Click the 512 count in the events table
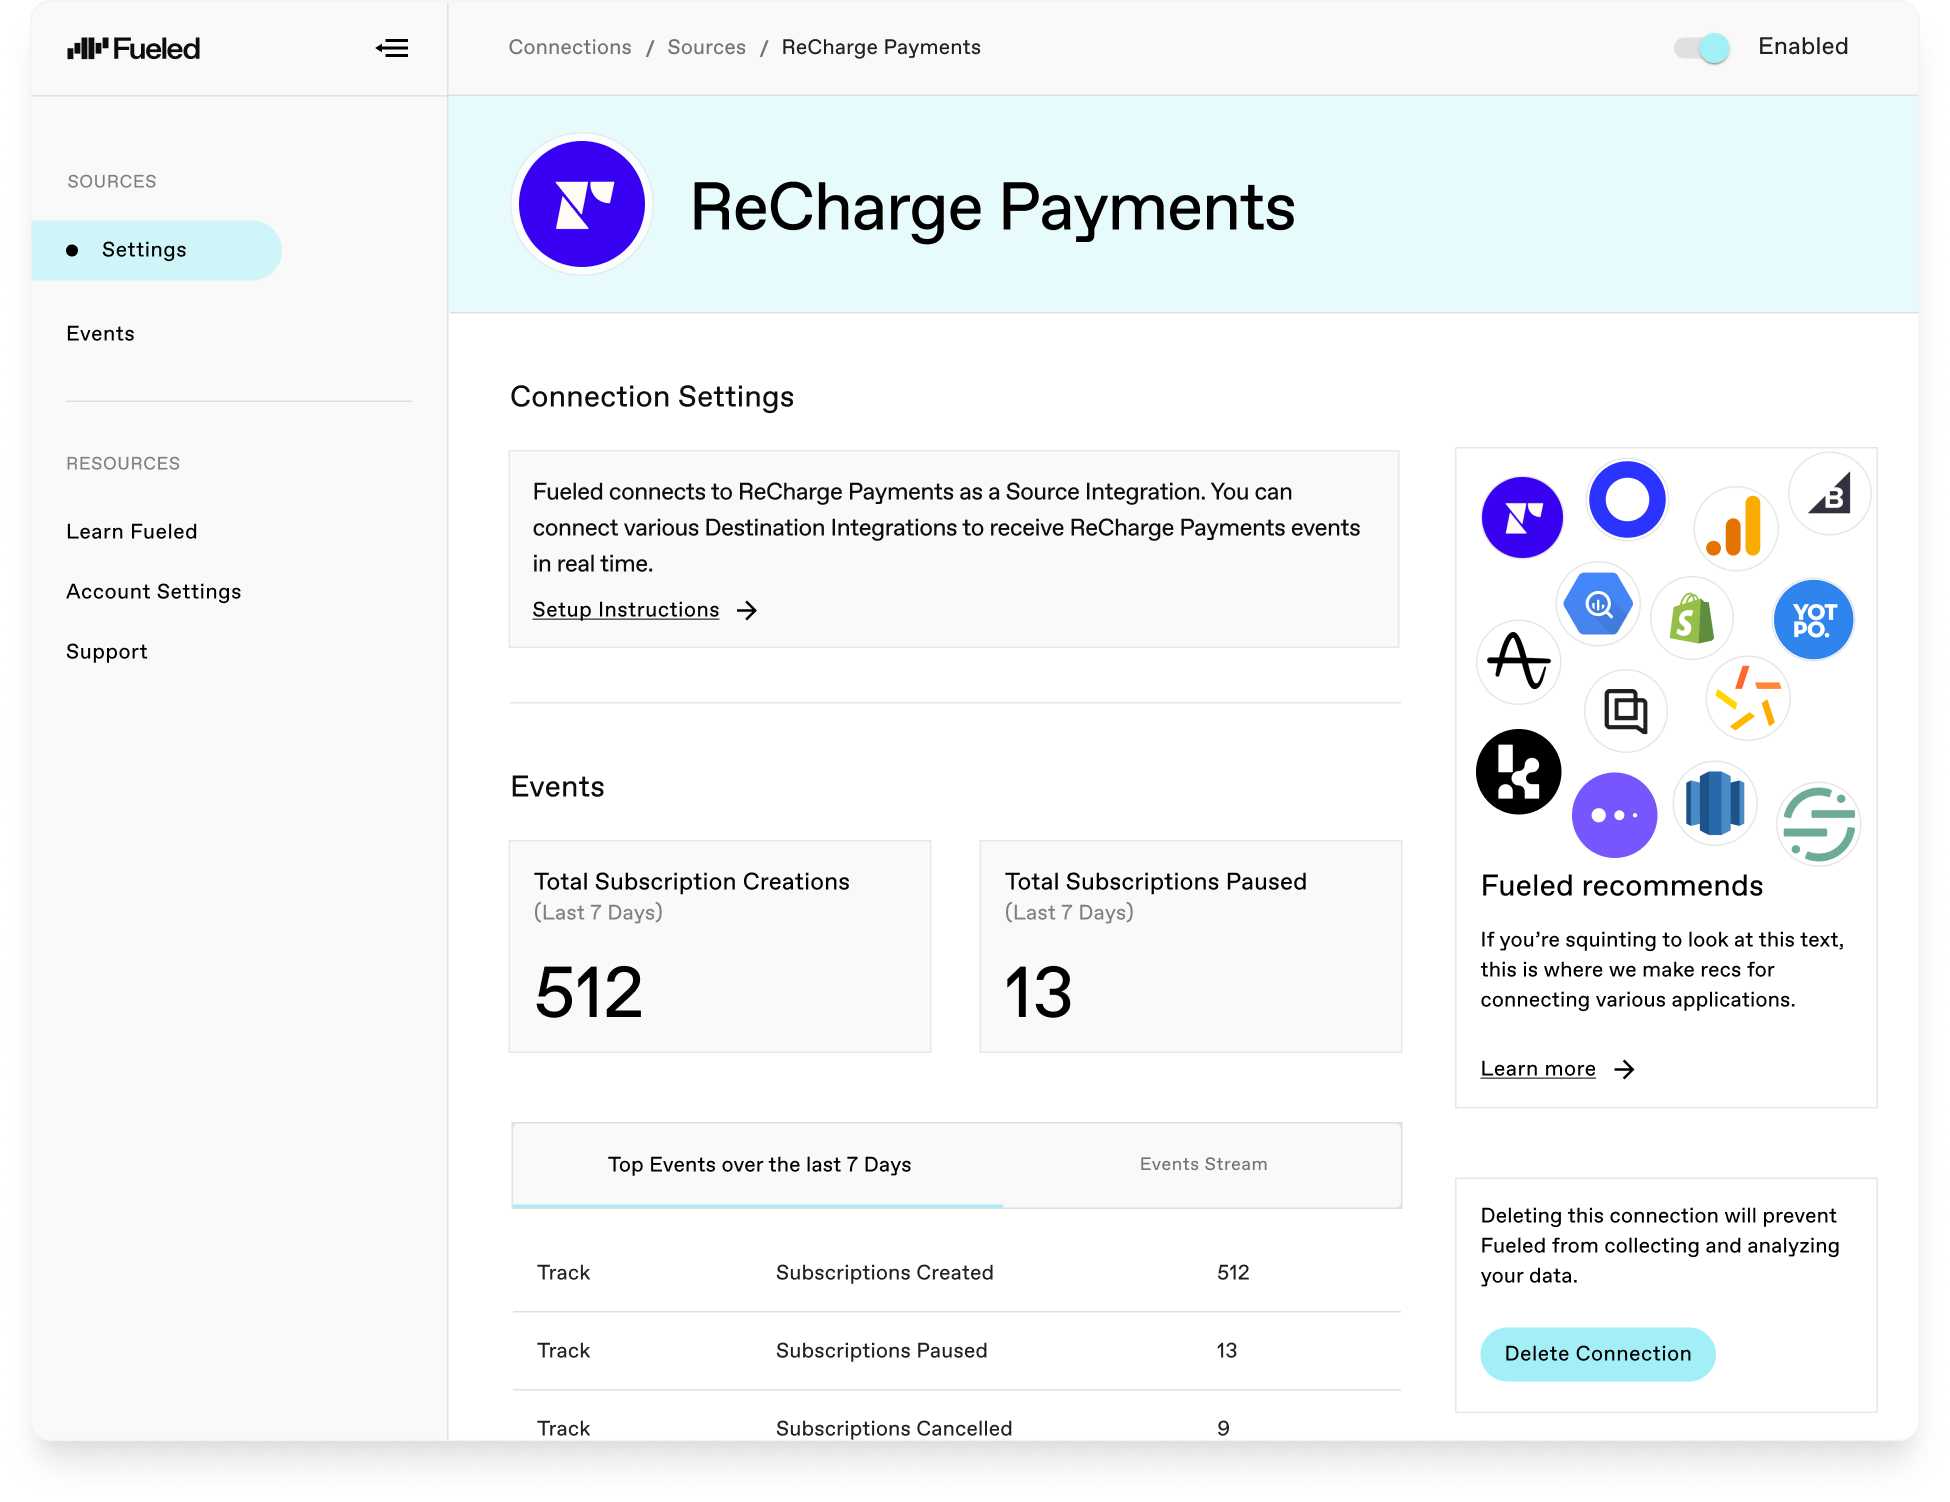 click(1233, 1273)
